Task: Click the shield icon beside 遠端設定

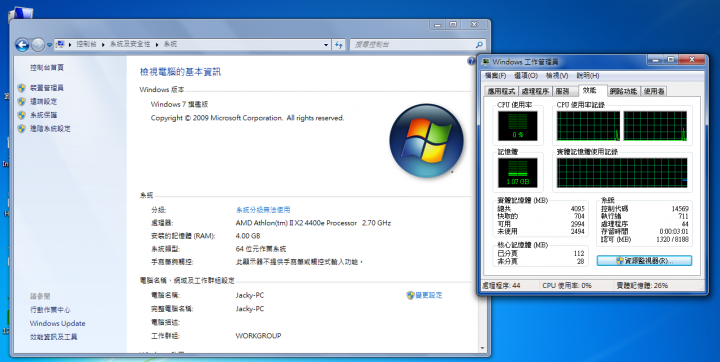Action: coord(22,101)
